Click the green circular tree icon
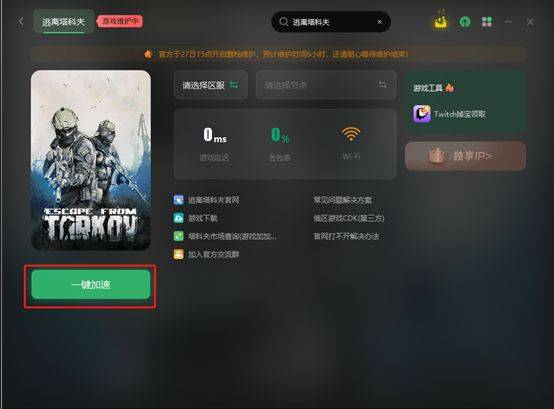This screenshot has height=409, width=554. click(x=465, y=22)
